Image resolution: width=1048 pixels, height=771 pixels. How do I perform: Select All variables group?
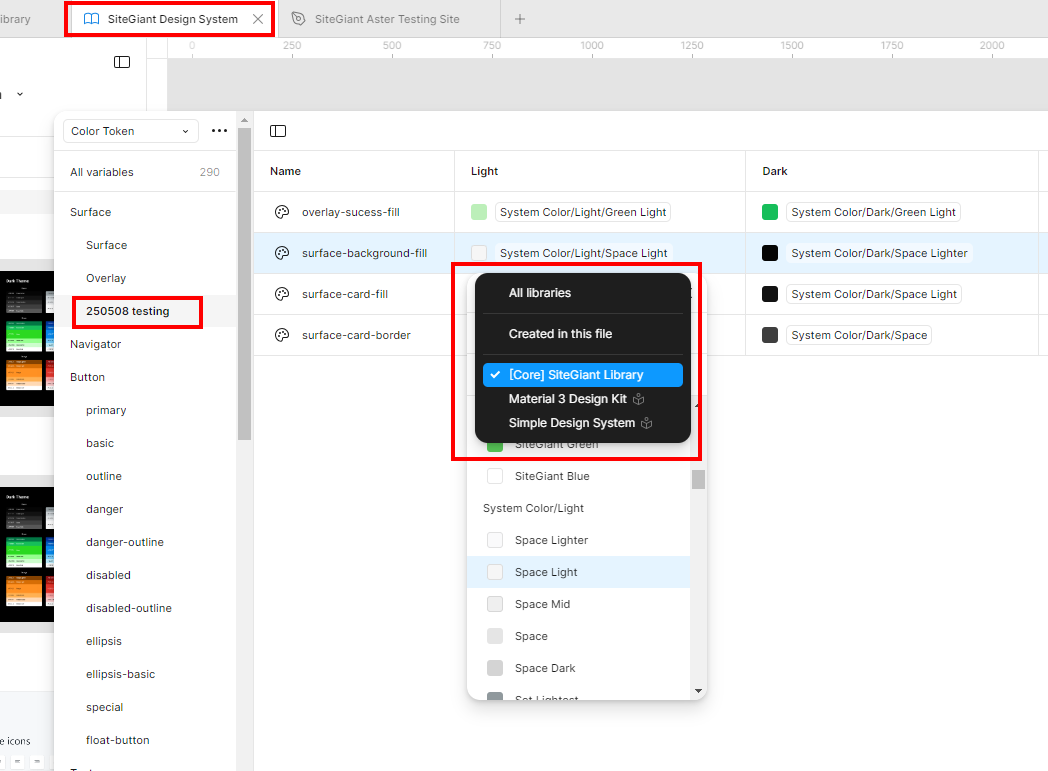click(145, 172)
